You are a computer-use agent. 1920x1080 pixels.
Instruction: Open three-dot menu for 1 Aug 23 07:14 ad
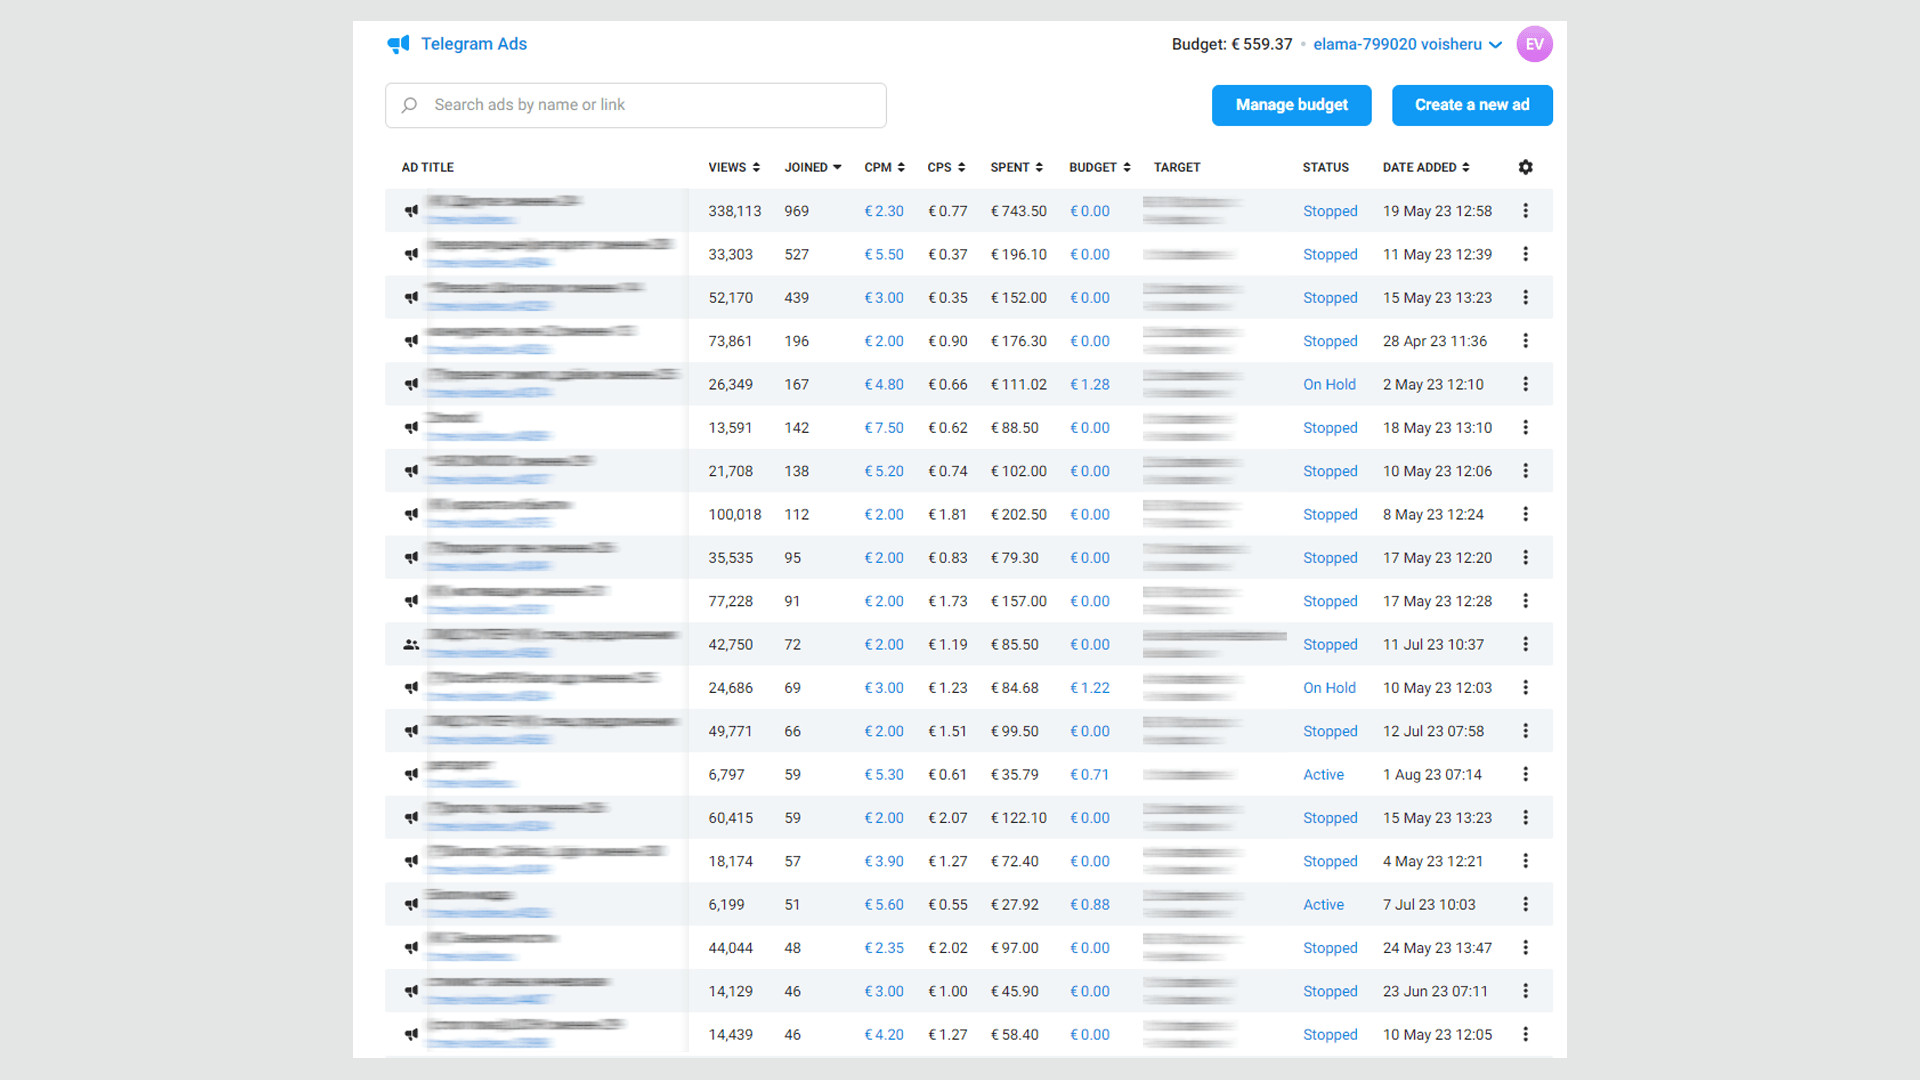pos(1525,774)
